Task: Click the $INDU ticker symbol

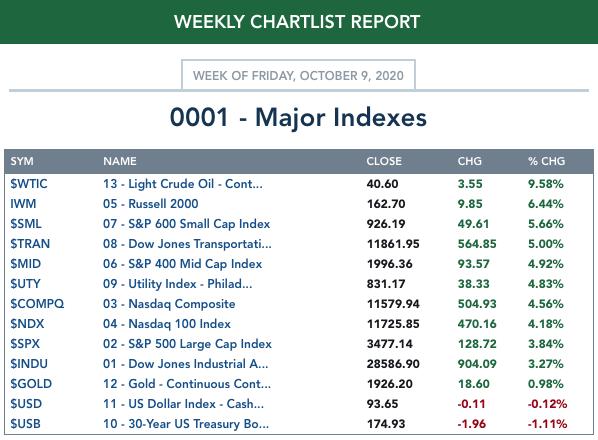Action: 29,364
